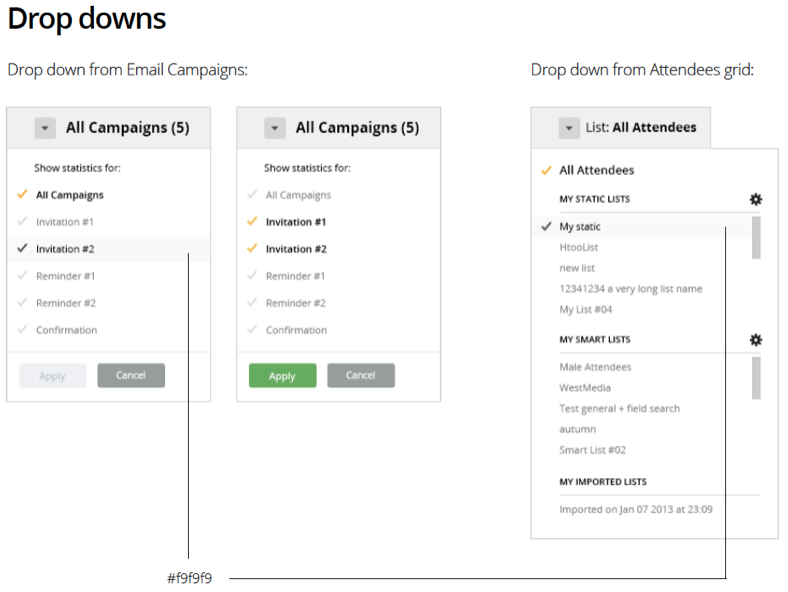Click the gear icon beside My Static Lists
Viewport: 788px width, 592px height.
coord(755,199)
